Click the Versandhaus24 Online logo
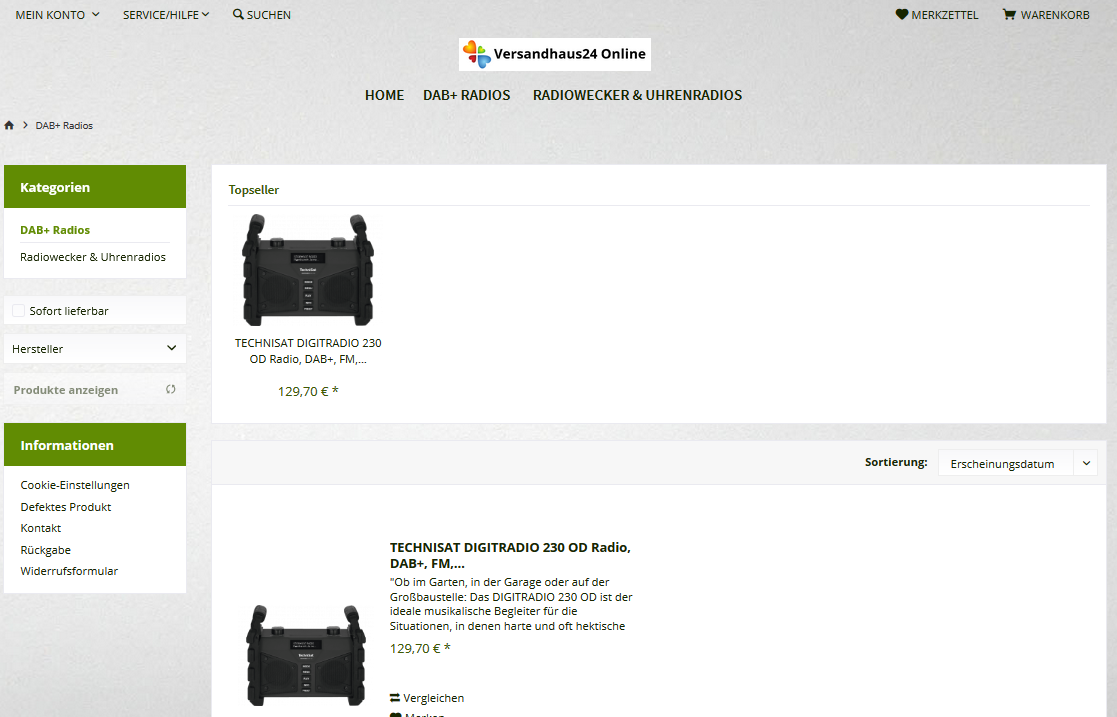The image size is (1117, 717). (555, 54)
